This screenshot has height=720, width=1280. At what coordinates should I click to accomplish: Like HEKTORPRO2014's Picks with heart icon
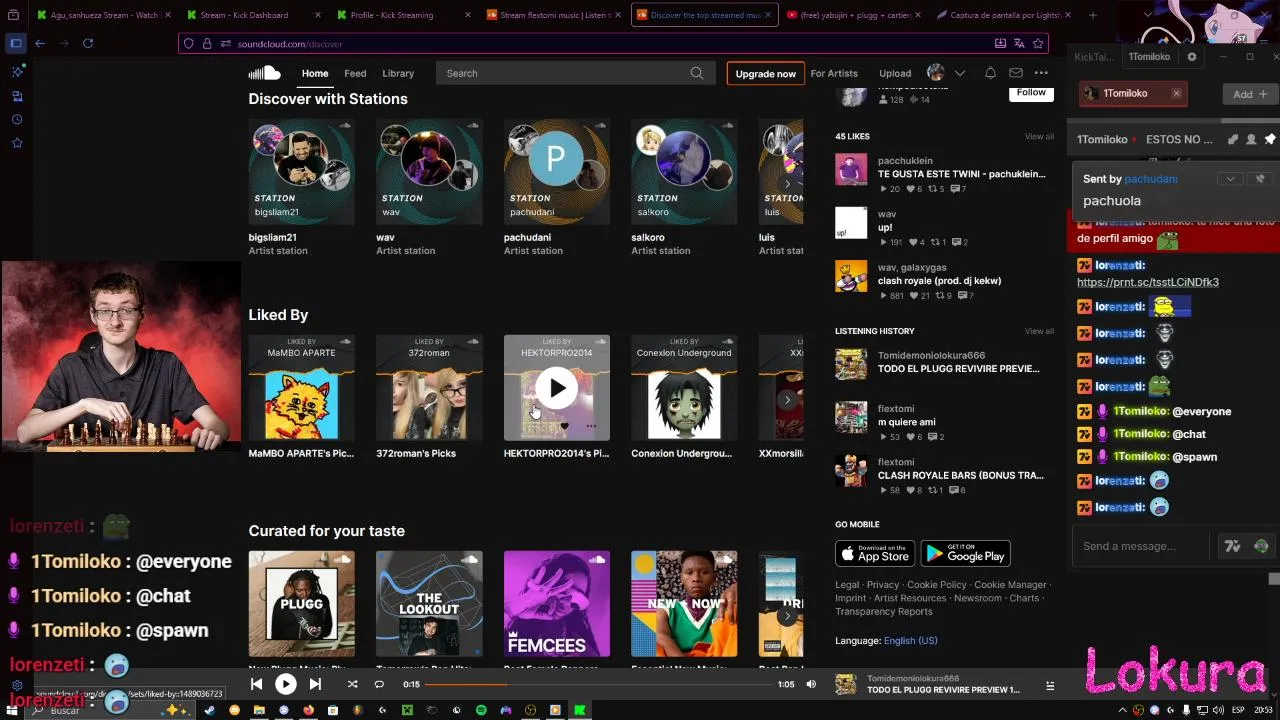tap(564, 427)
